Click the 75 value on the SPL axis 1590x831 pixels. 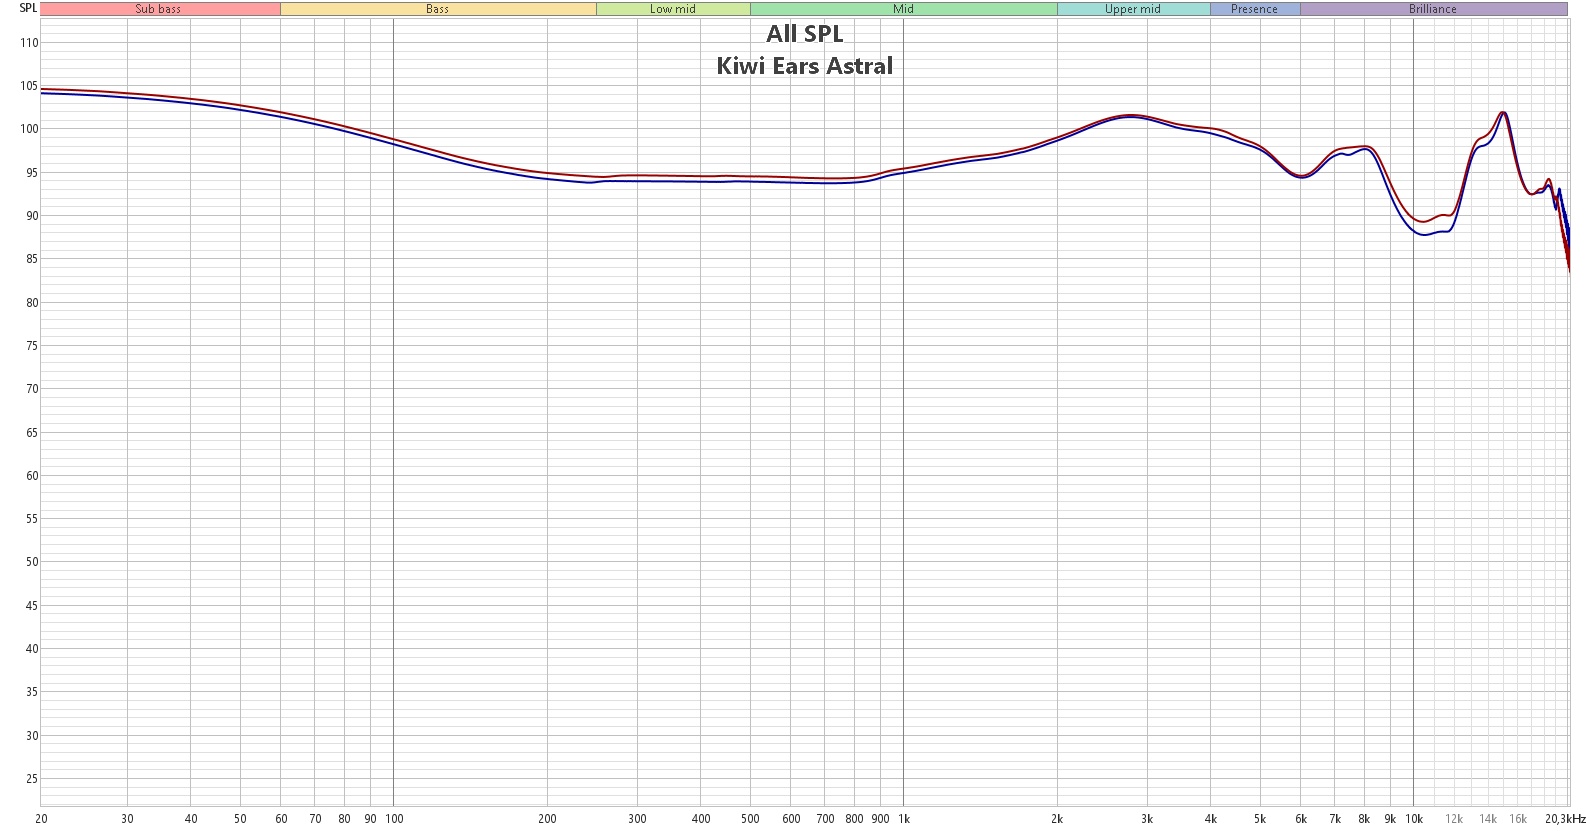32,346
